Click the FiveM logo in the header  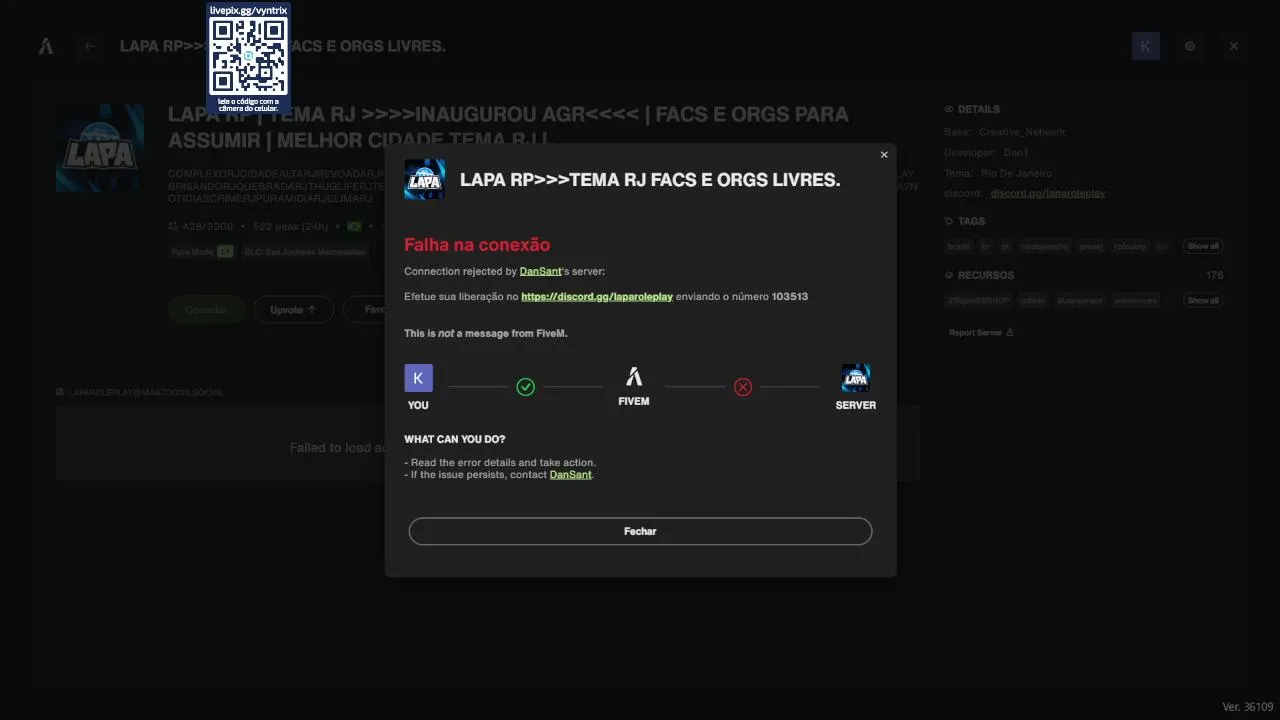(46, 46)
